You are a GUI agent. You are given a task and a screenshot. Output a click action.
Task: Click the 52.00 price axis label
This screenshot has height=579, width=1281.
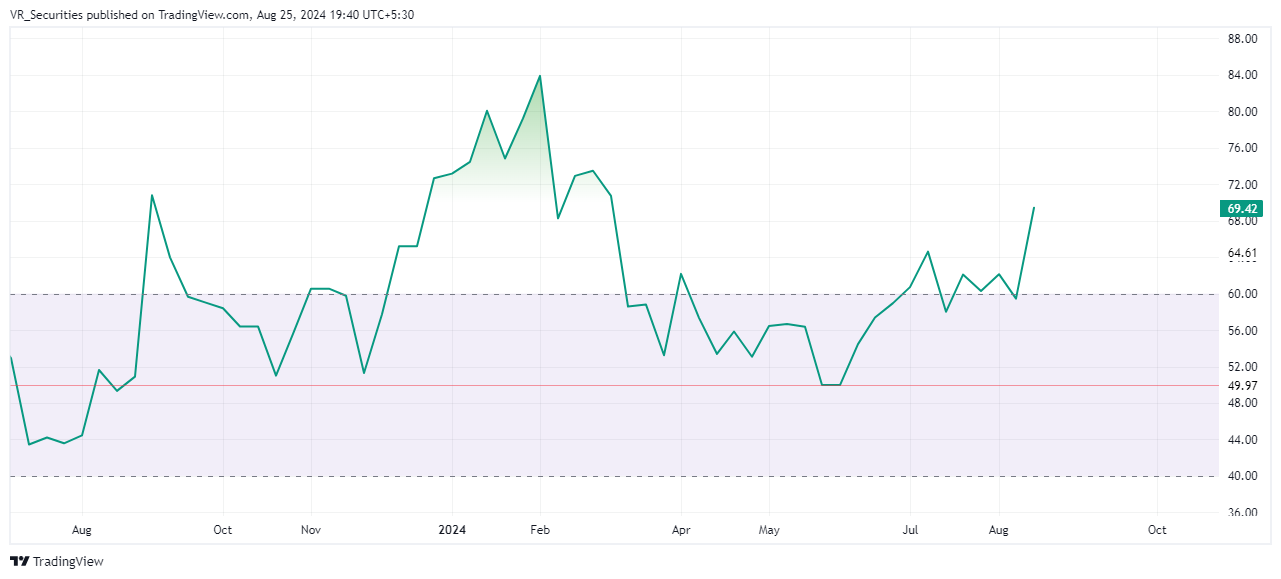pyautogui.click(x=1242, y=367)
